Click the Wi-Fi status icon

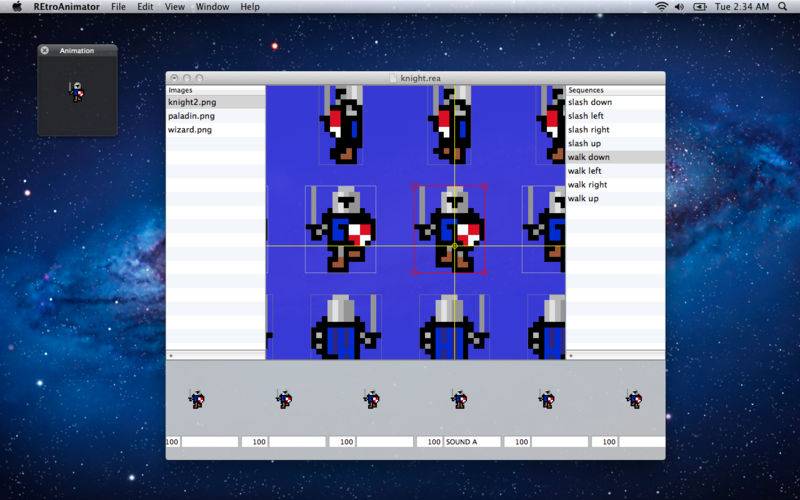tap(662, 7)
